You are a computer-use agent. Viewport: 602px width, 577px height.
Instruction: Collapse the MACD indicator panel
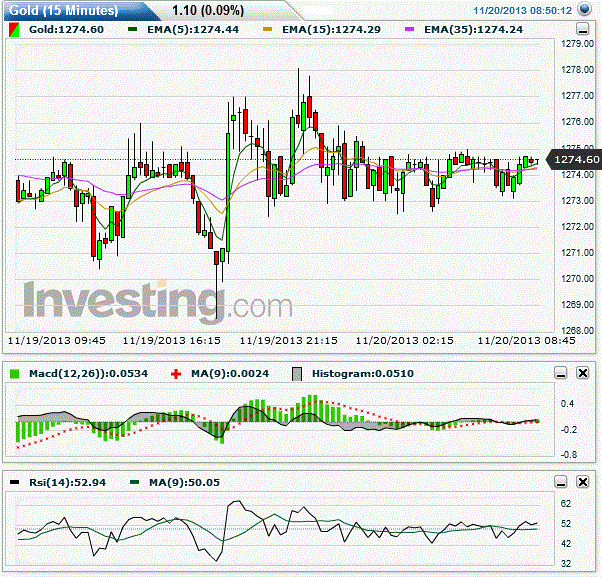point(561,372)
